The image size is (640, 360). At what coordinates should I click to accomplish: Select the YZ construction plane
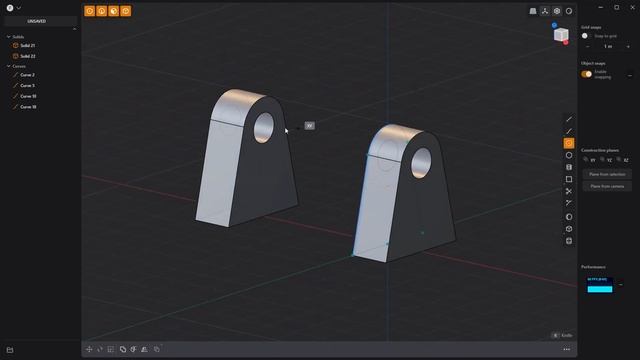click(606, 160)
